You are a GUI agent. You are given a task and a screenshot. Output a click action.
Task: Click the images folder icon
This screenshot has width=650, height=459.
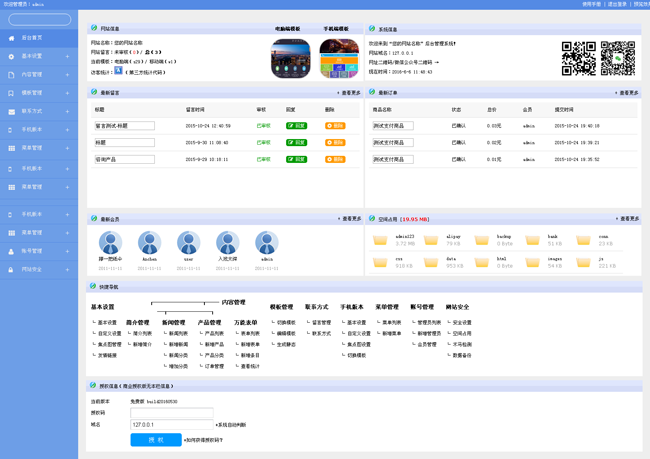pyautogui.click(x=533, y=261)
